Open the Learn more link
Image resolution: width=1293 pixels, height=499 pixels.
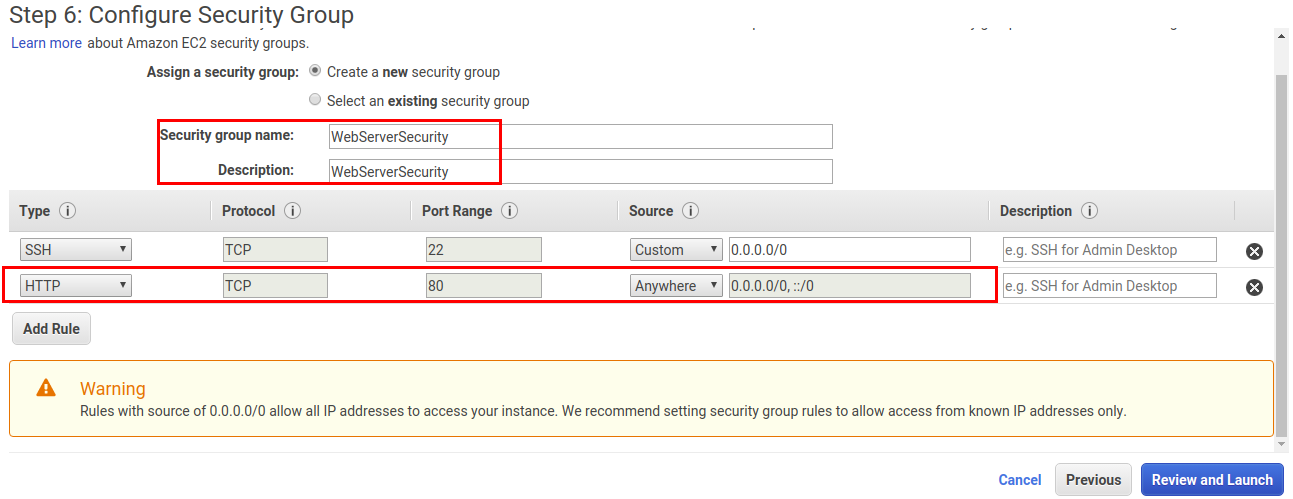point(46,43)
